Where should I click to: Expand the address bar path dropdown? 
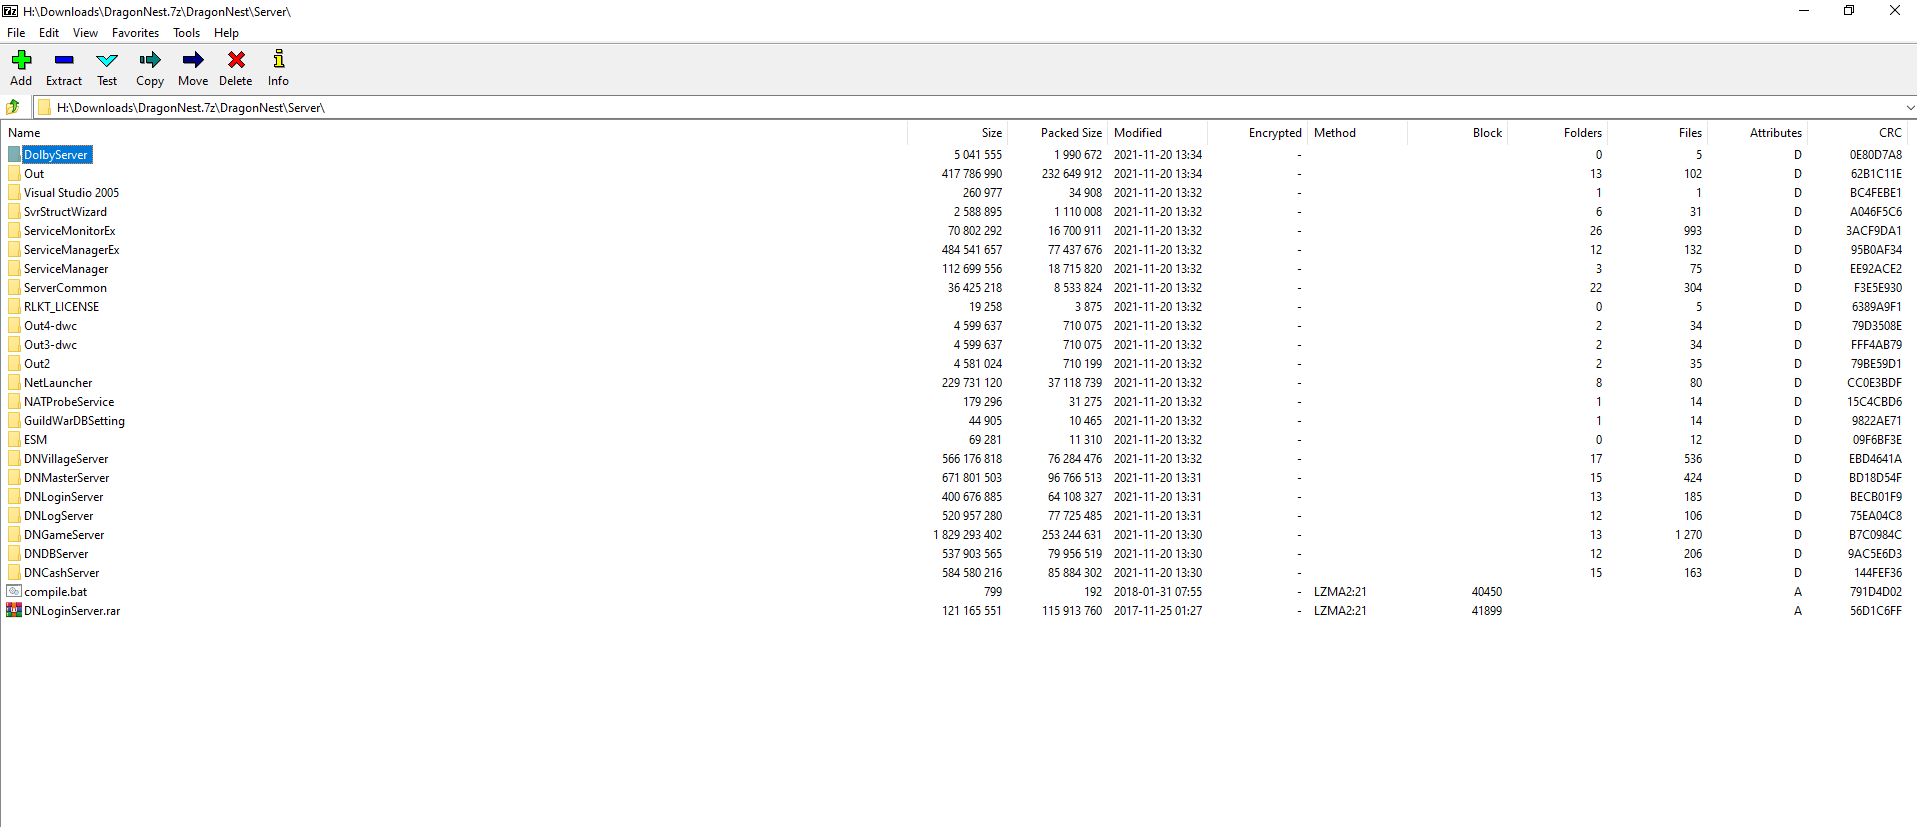[x=1909, y=107]
